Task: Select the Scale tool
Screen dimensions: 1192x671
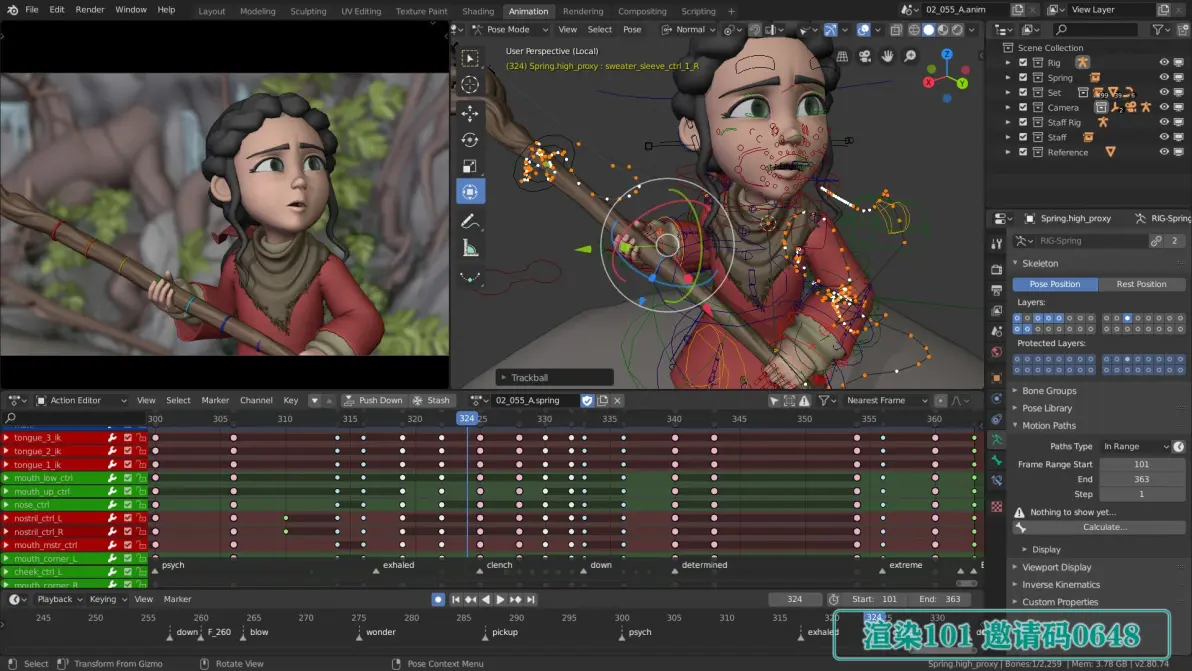Action: coord(470,166)
